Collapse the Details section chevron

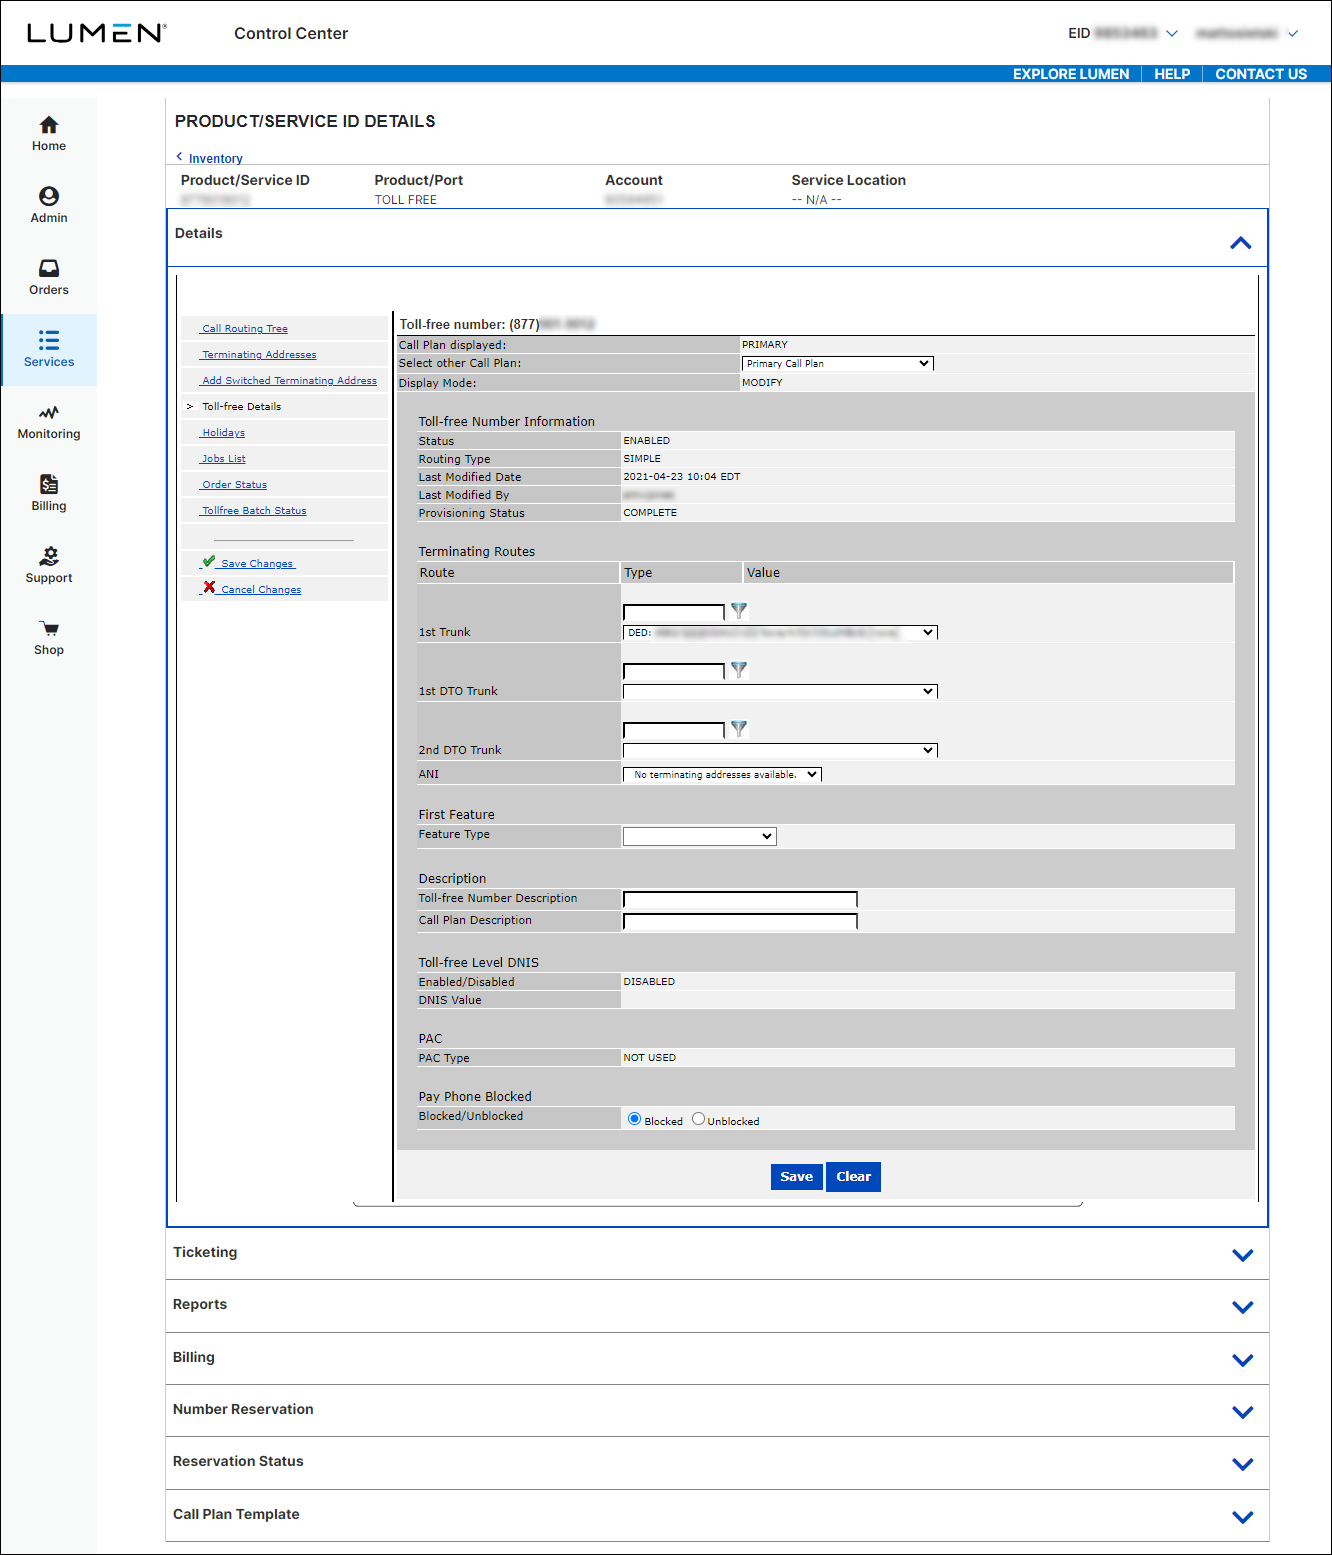[x=1241, y=243]
